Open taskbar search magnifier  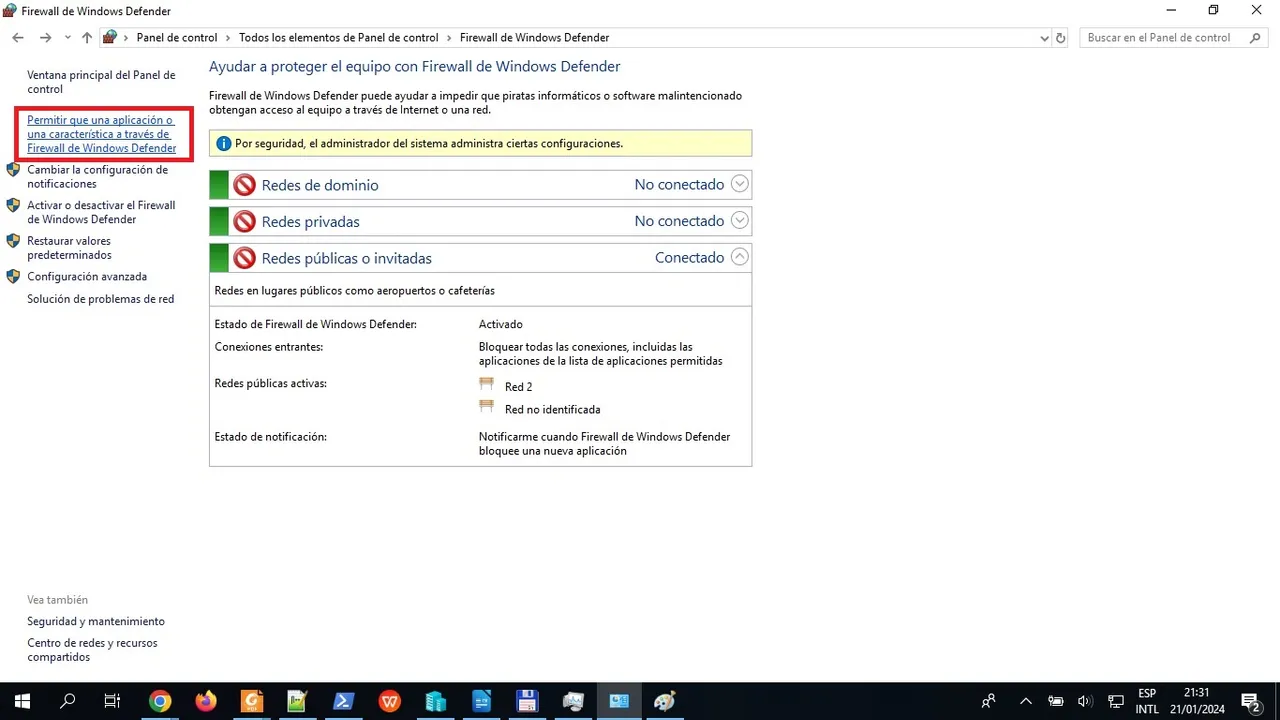point(68,701)
